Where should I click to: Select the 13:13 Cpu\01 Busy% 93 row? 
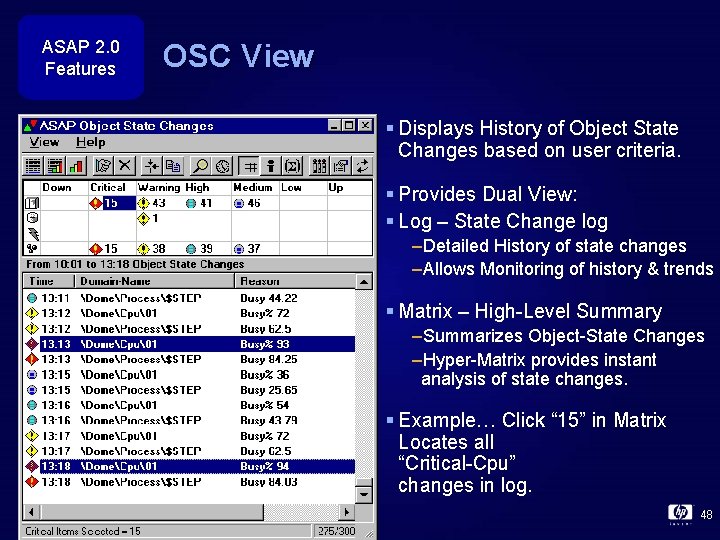(190, 344)
